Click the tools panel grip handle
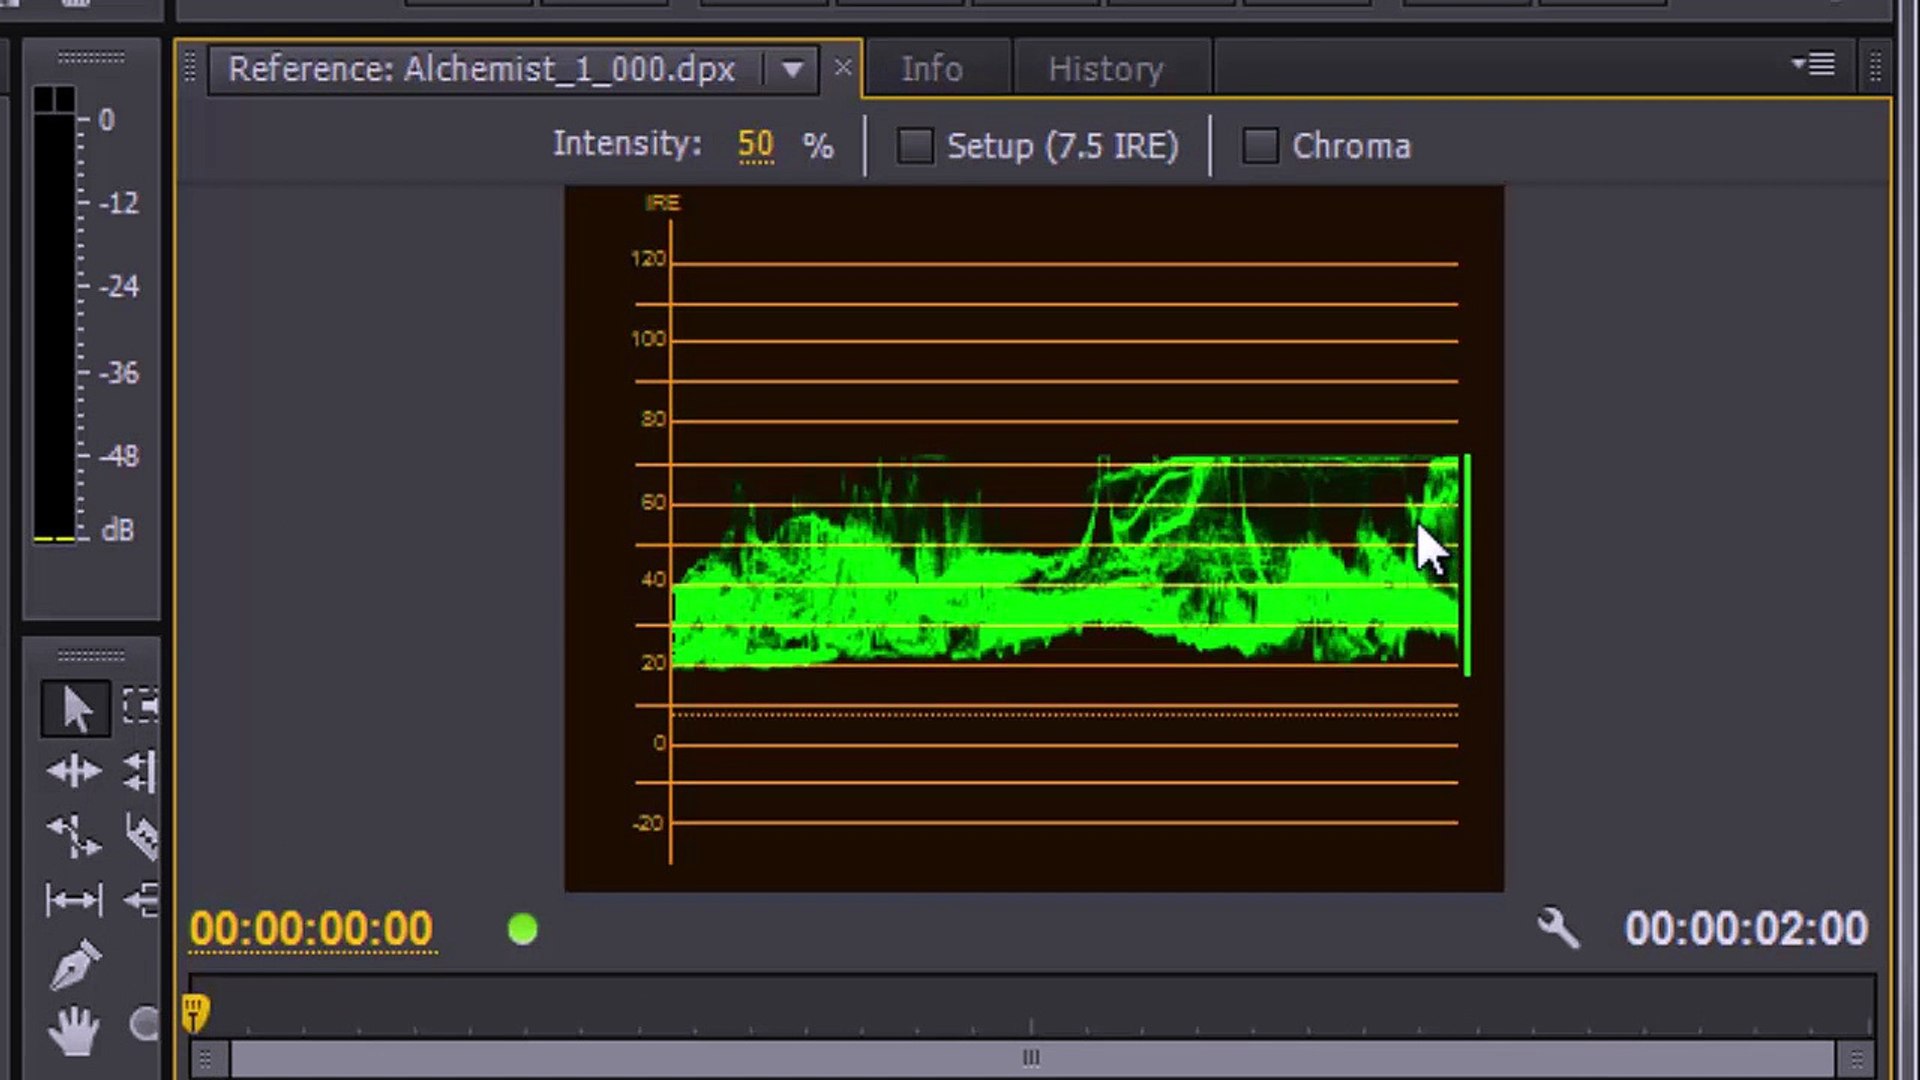 point(90,655)
